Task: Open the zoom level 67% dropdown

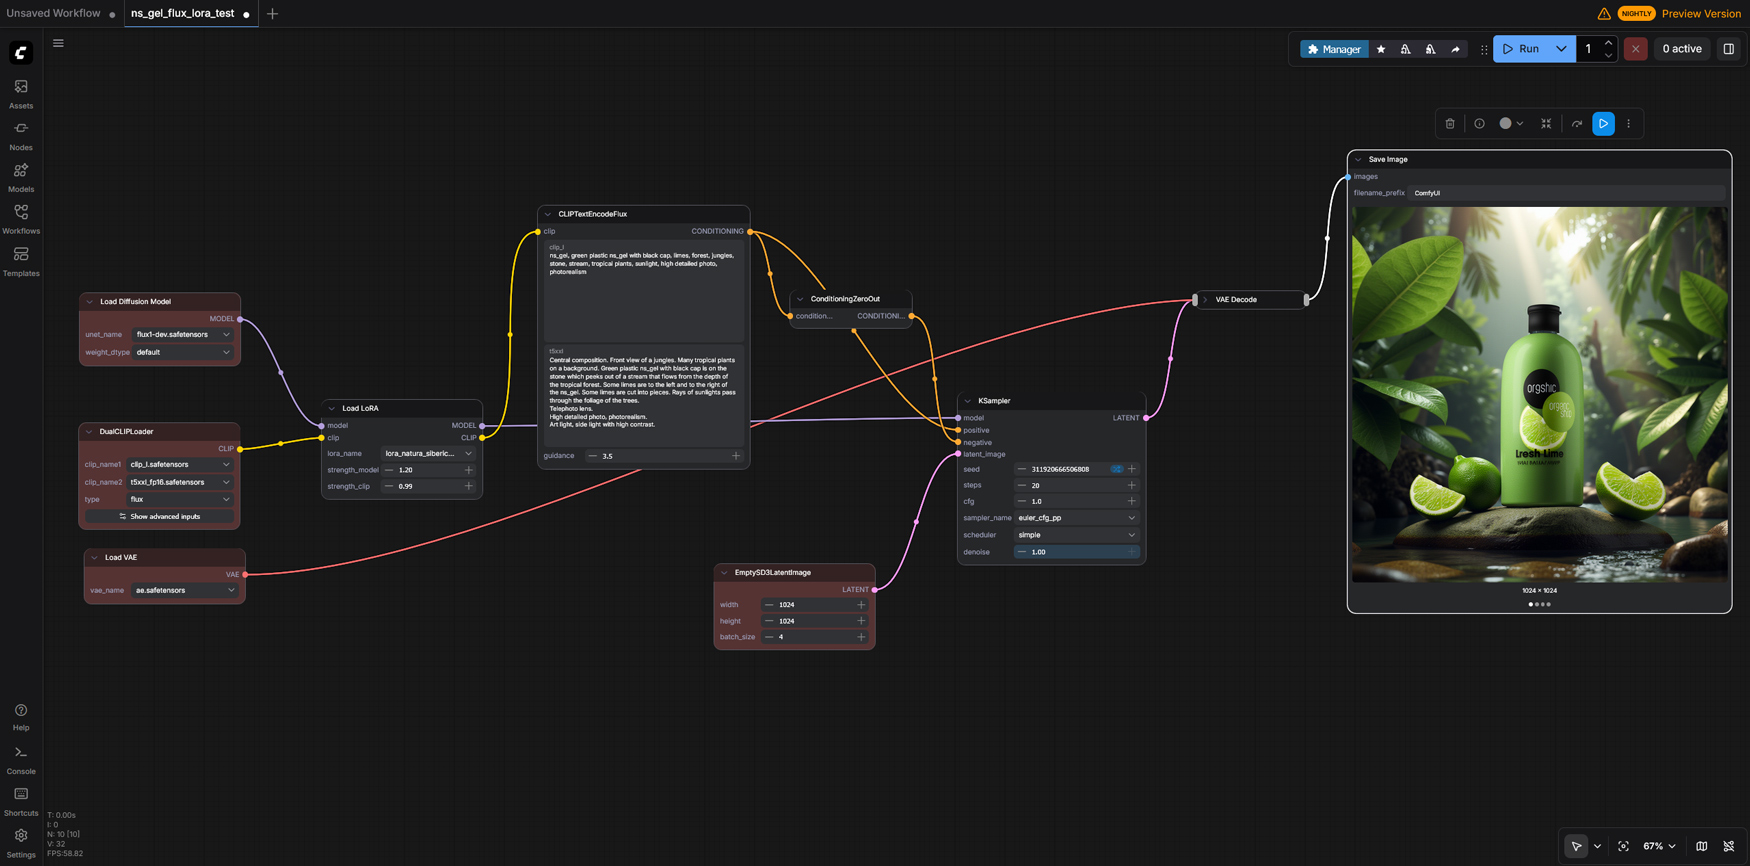Action: [1659, 846]
